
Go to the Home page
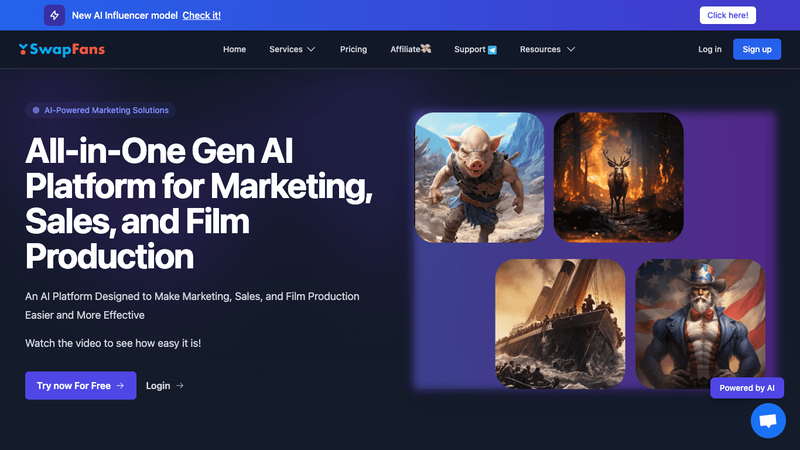(x=234, y=49)
